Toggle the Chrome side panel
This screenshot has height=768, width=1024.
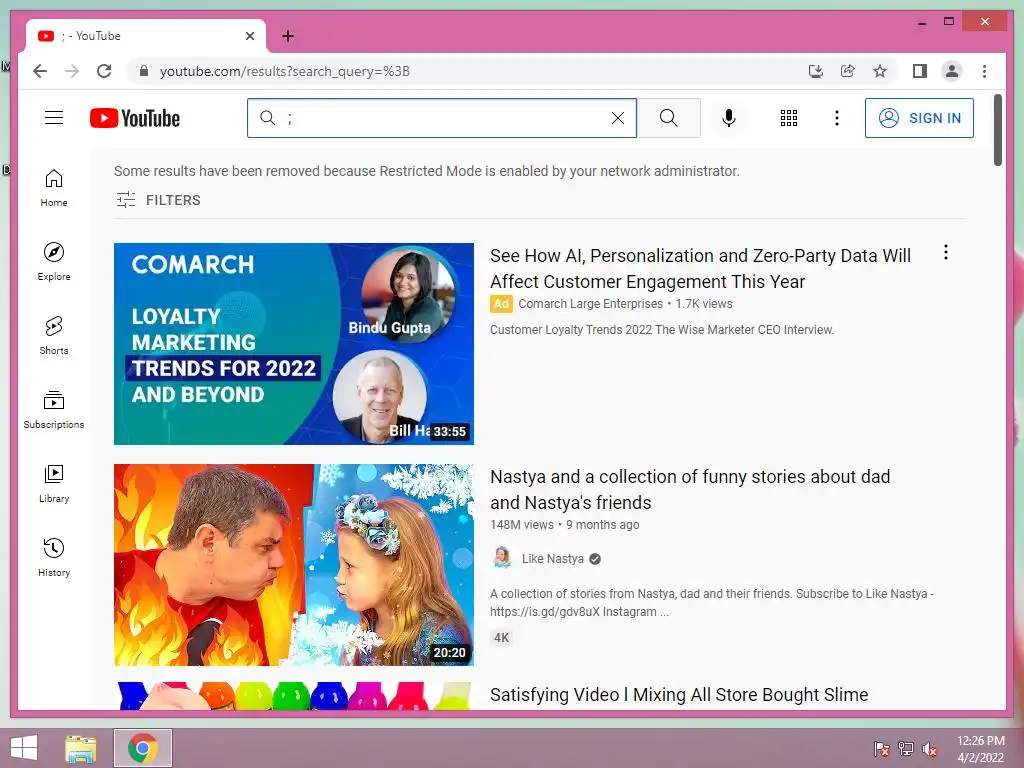[x=920, y=71]
